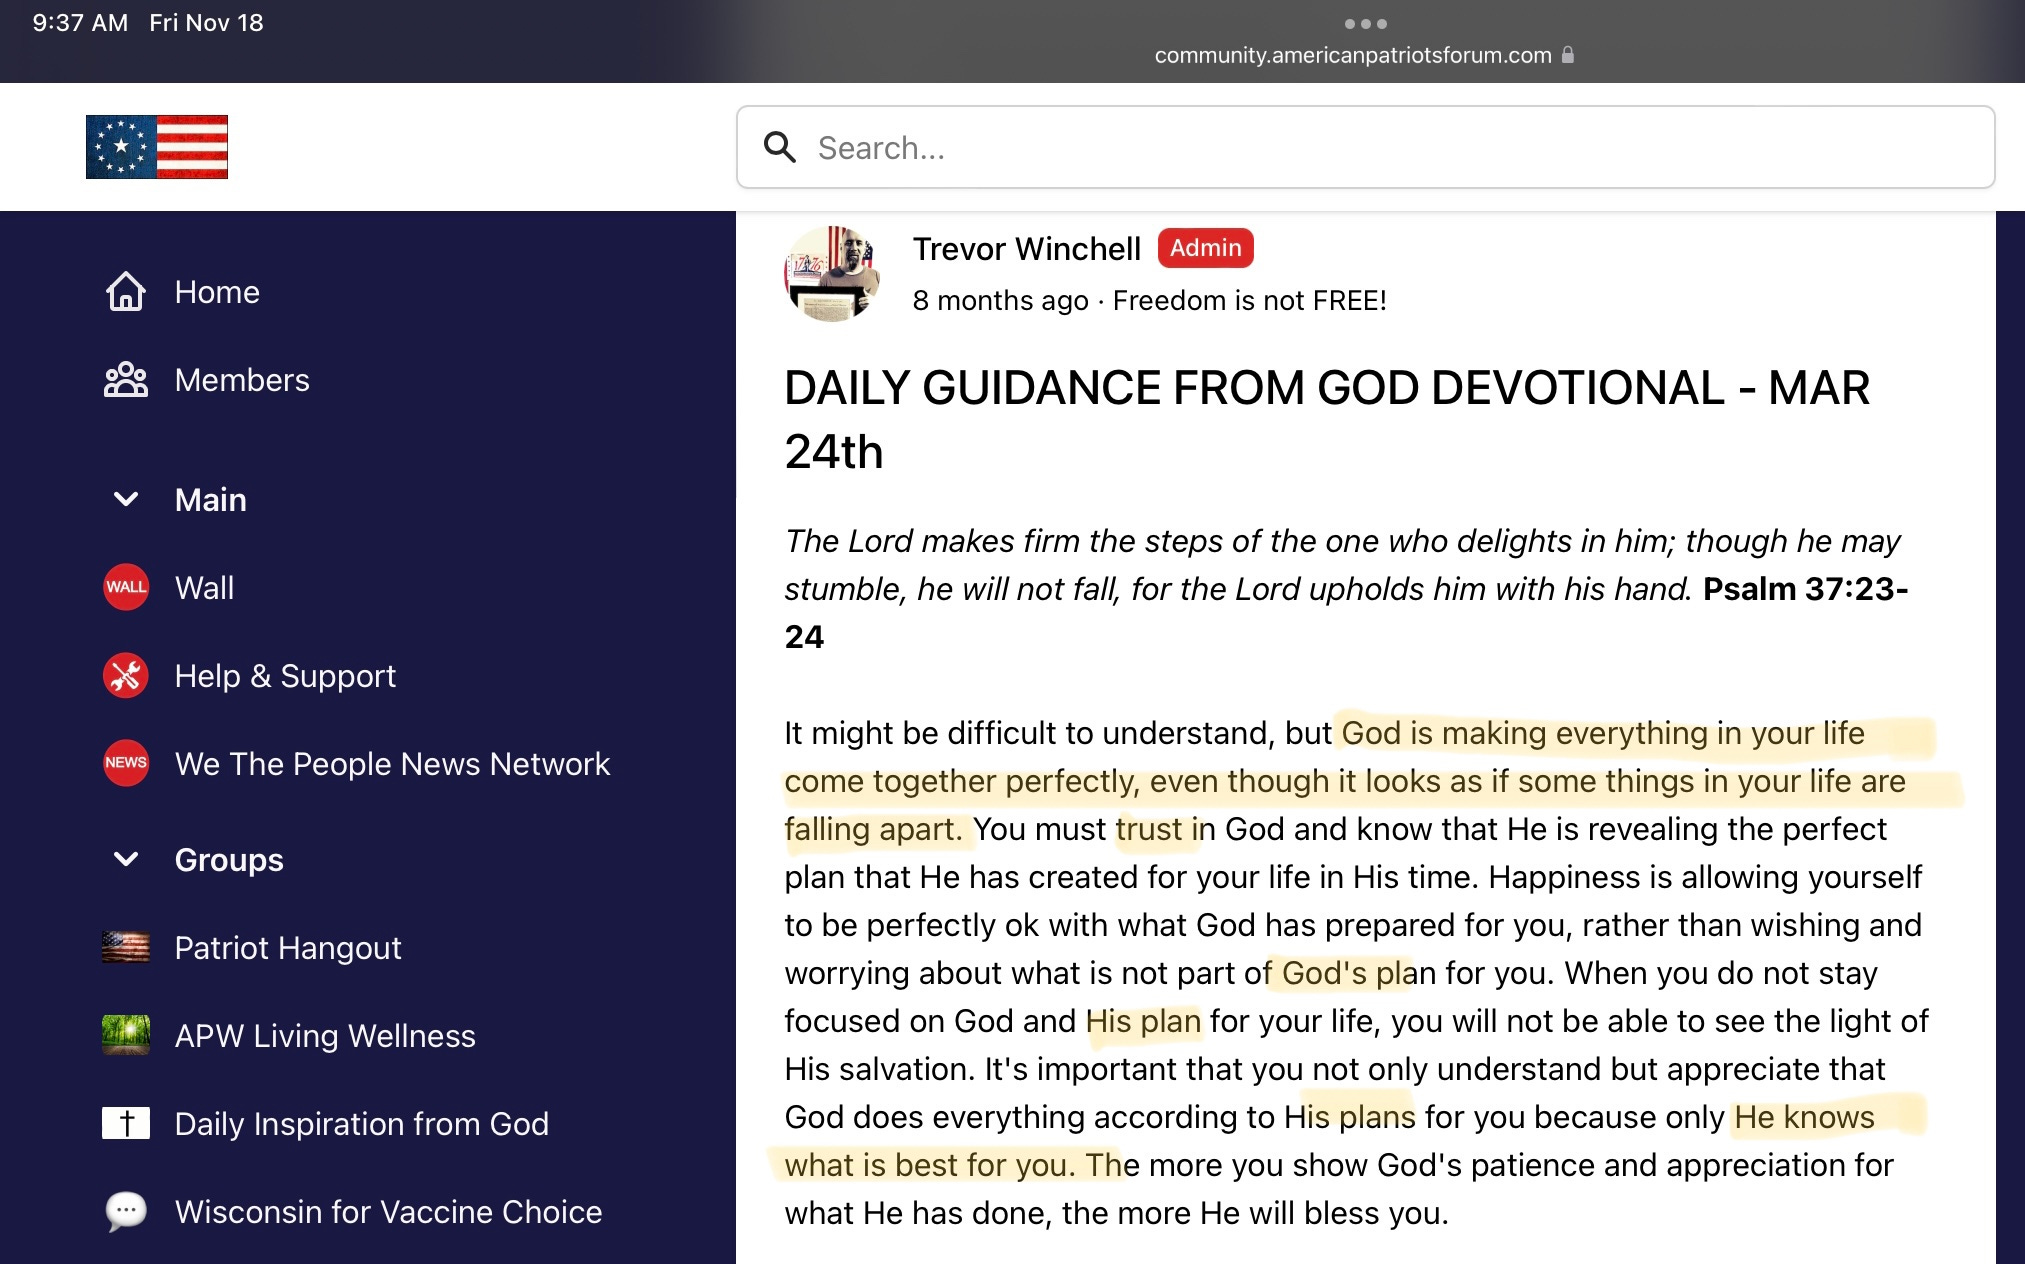The height and width of the screenshot is (1264, 2025).
Task: Click the red NEWS icon
Action: pos(126,763)
